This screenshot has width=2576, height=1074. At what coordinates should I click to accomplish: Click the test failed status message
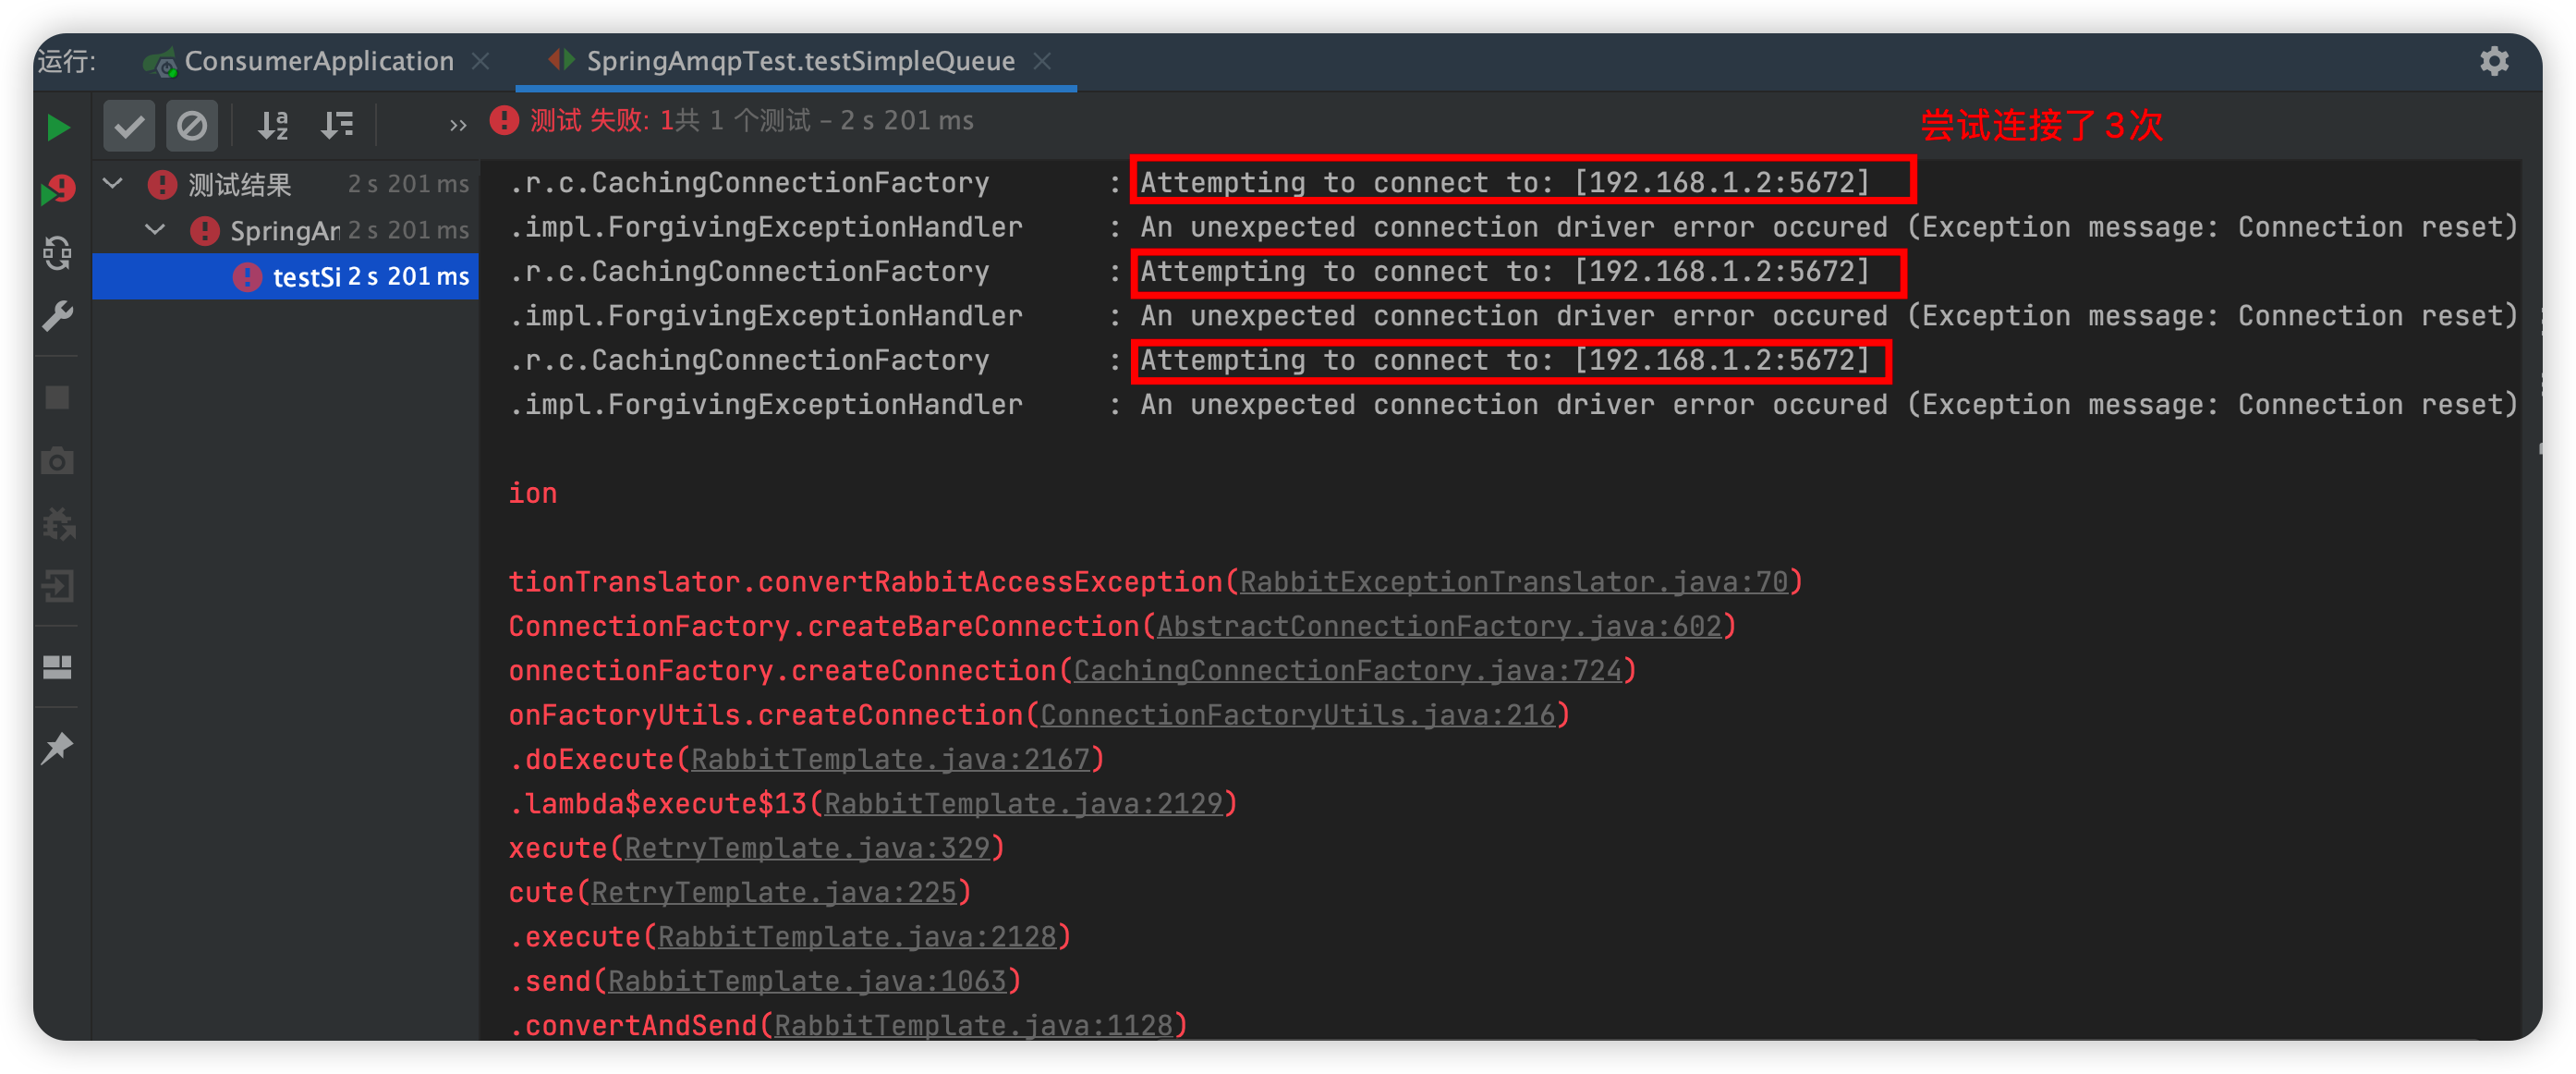coord(731,121)
